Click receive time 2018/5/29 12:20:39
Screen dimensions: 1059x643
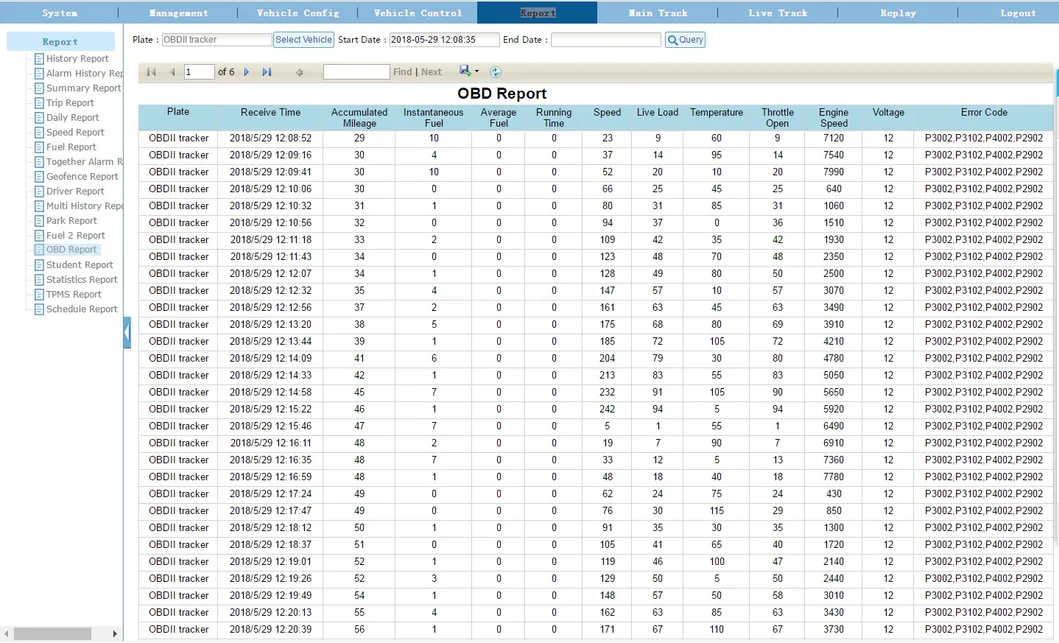point(270,629)
